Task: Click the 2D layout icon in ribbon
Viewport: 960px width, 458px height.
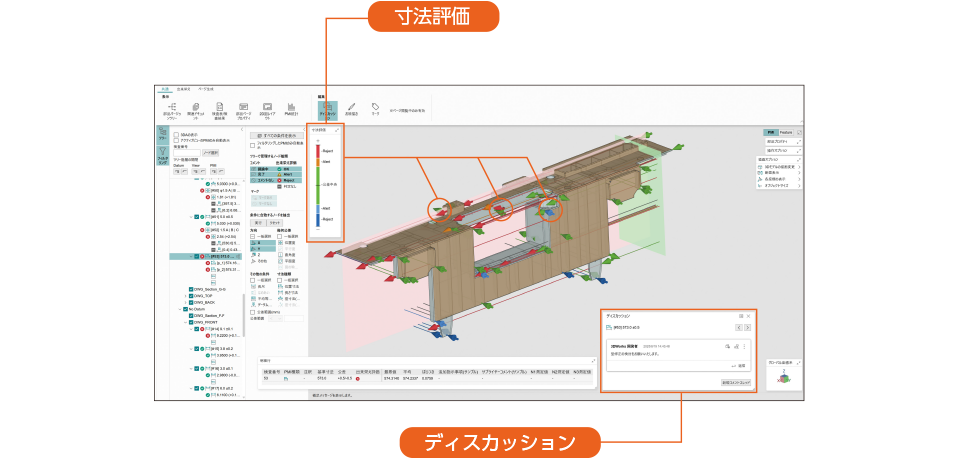Action: (267, 108)
